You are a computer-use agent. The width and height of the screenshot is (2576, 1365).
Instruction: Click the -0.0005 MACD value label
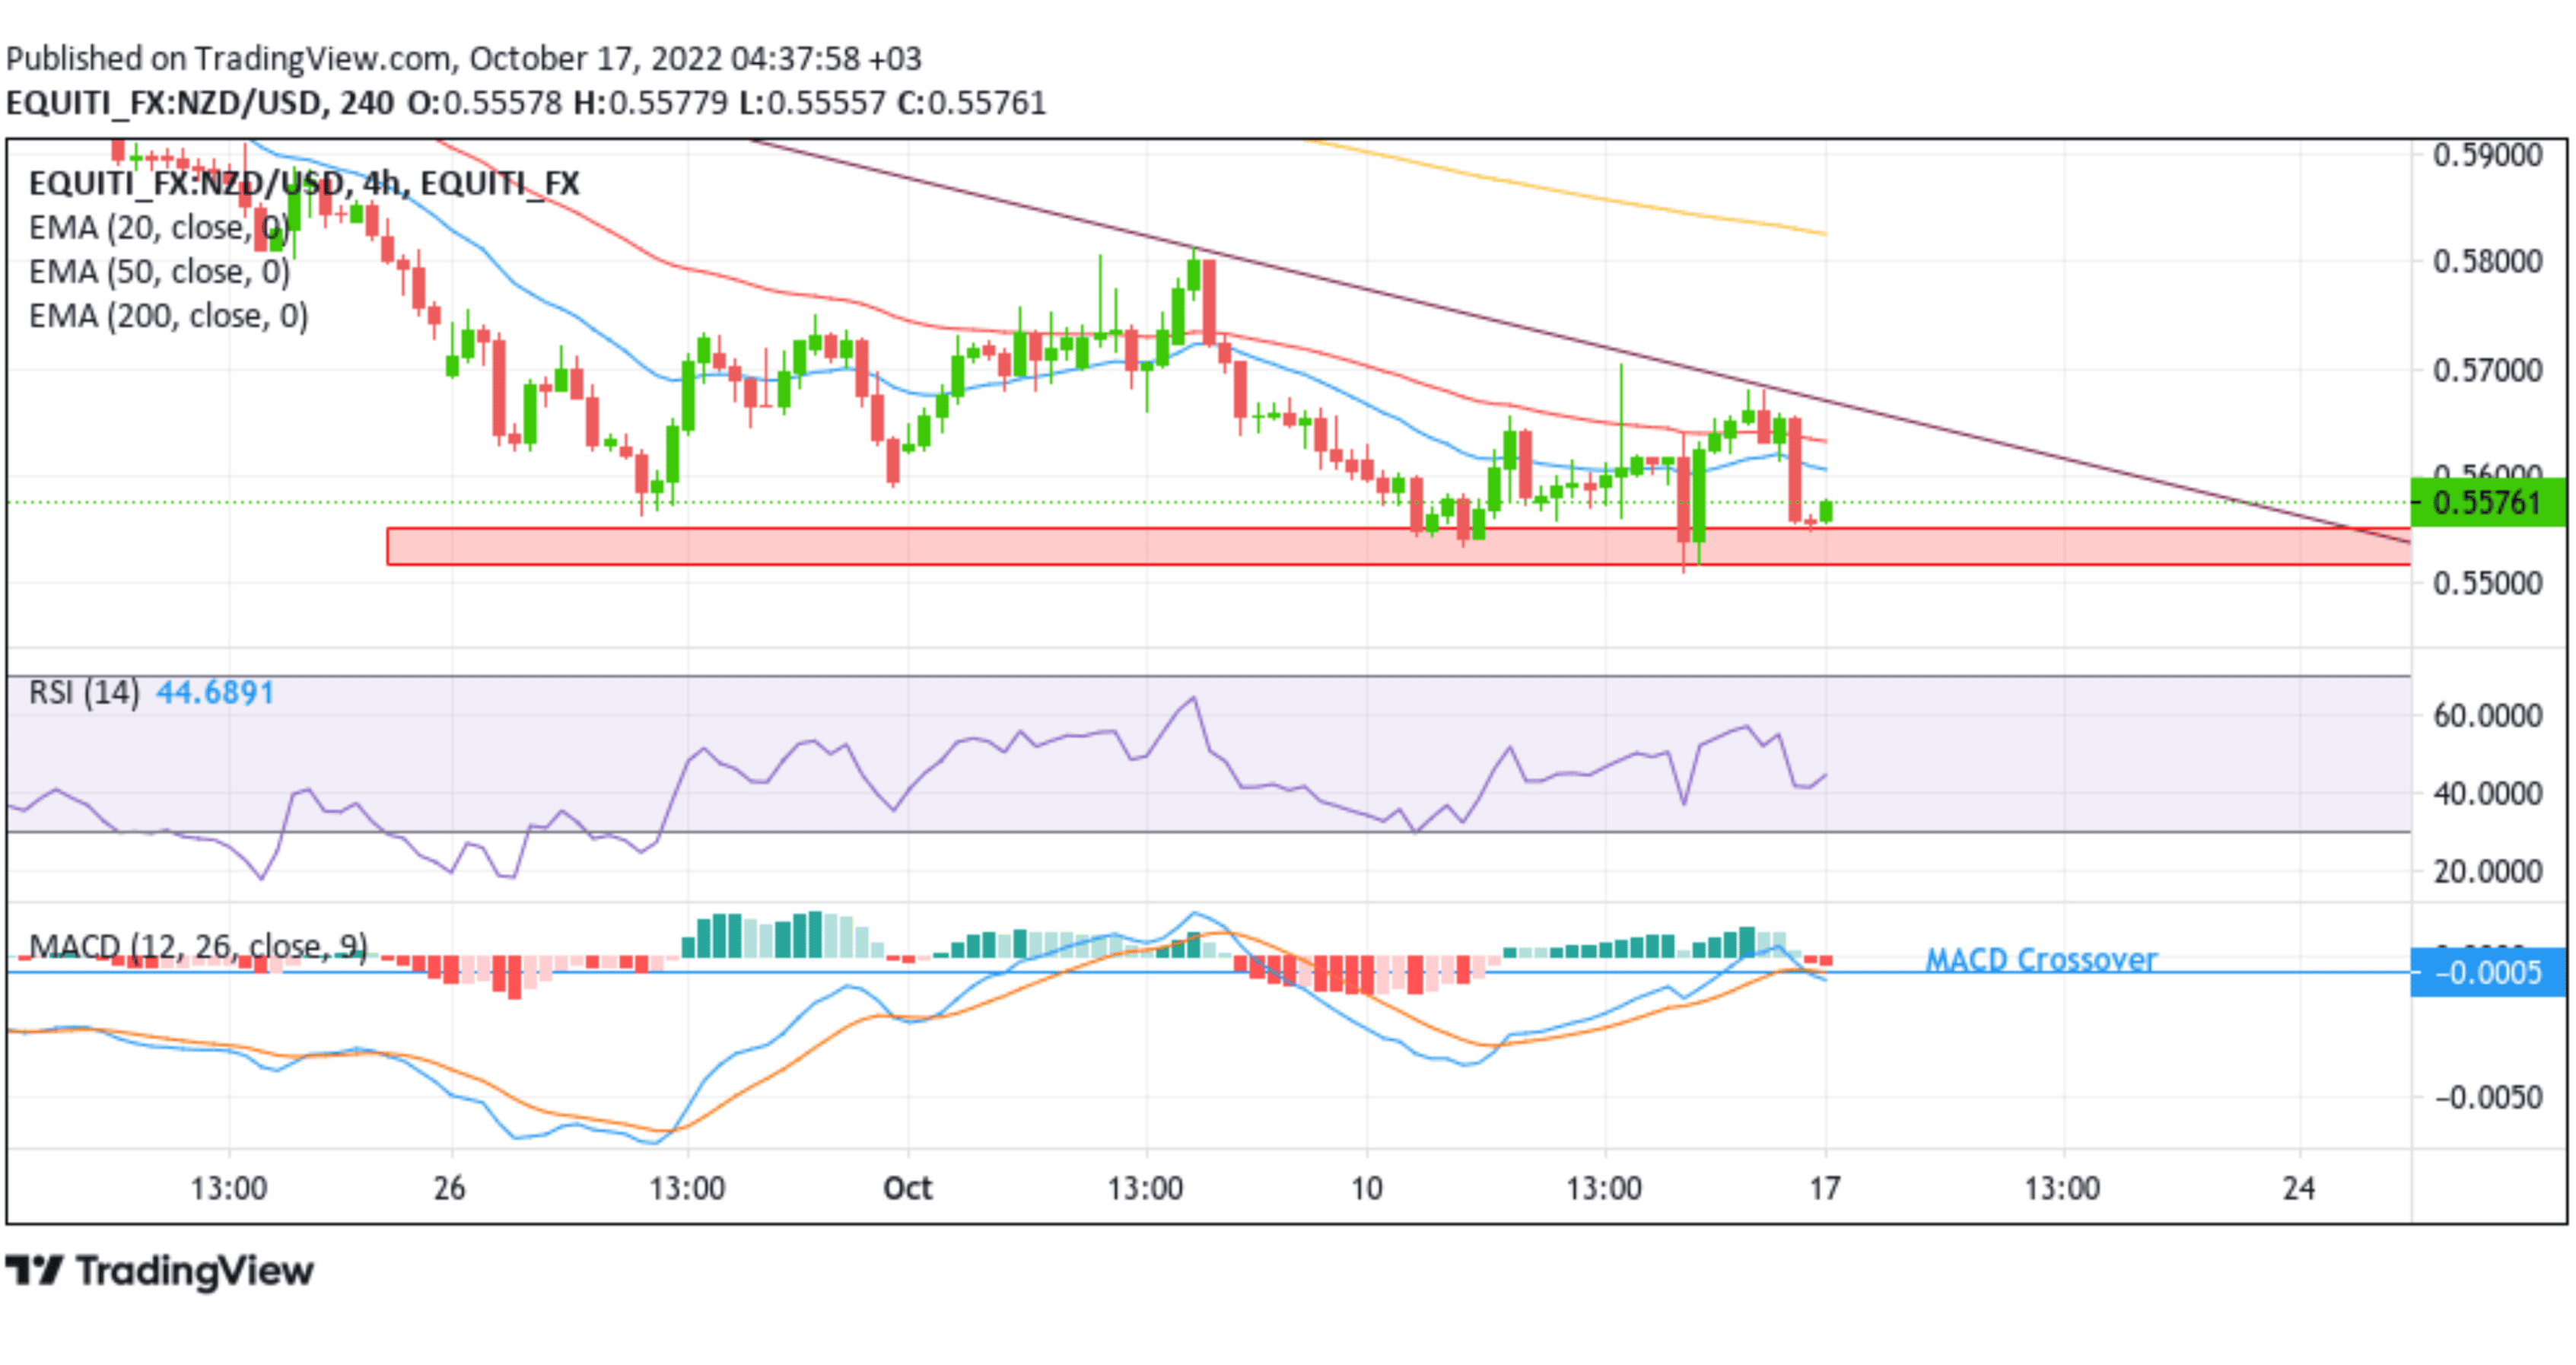pos(2488,972)
